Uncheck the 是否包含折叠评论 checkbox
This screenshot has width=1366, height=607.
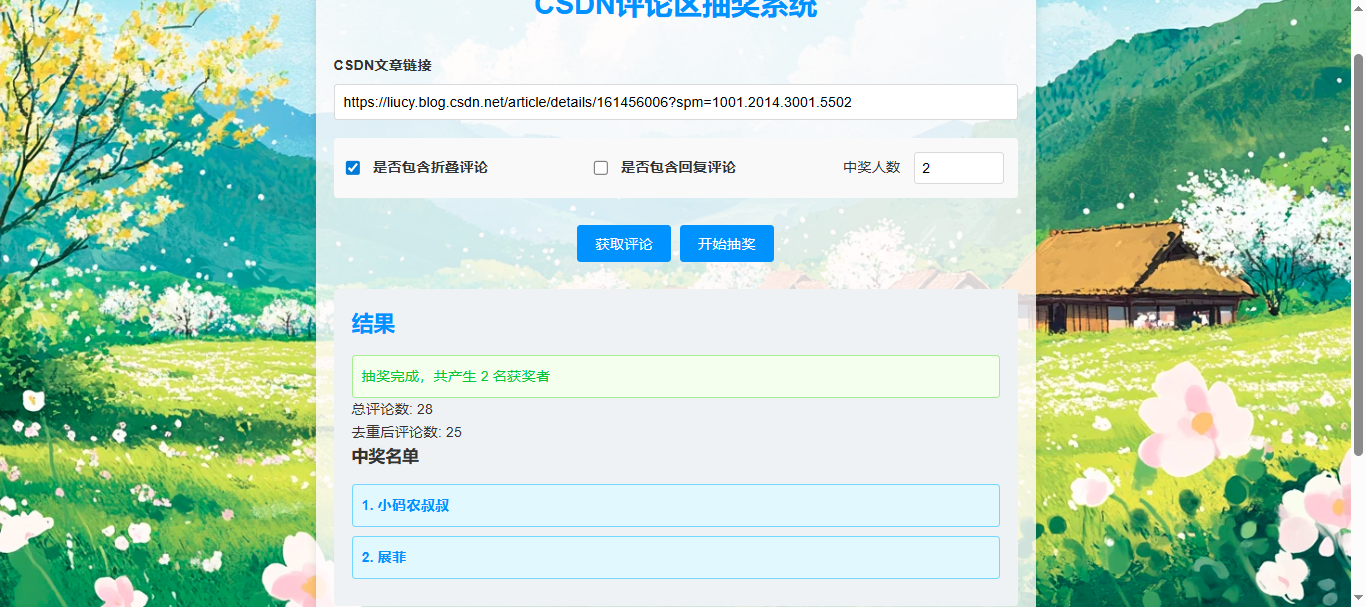pyautogui.click(x=353, y=168)
